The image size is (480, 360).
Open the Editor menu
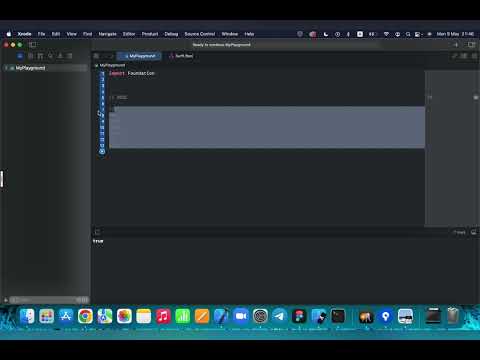129,34
